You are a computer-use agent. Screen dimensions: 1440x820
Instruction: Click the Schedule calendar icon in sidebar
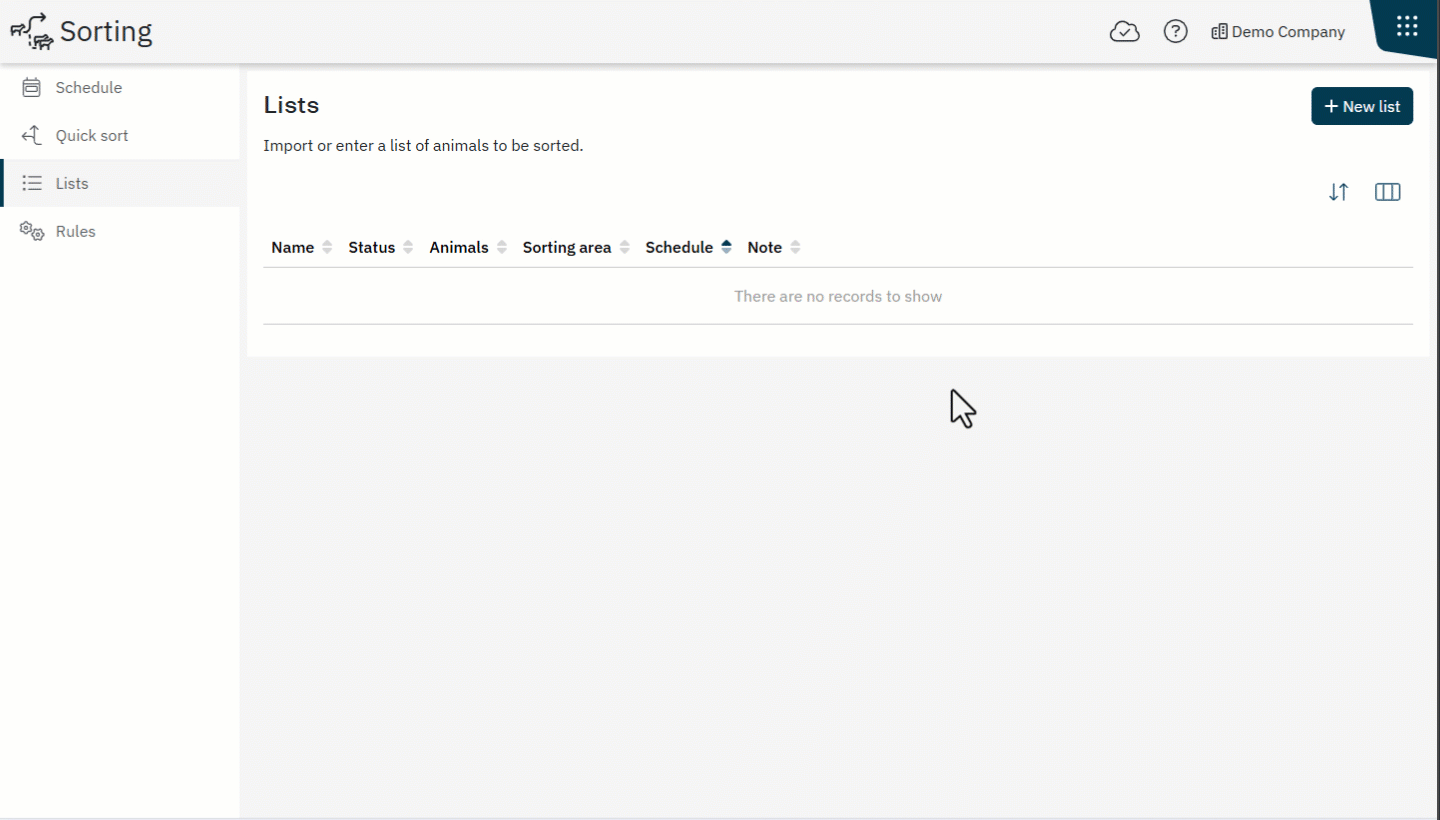pyautogui.click(x=31, y=88)
